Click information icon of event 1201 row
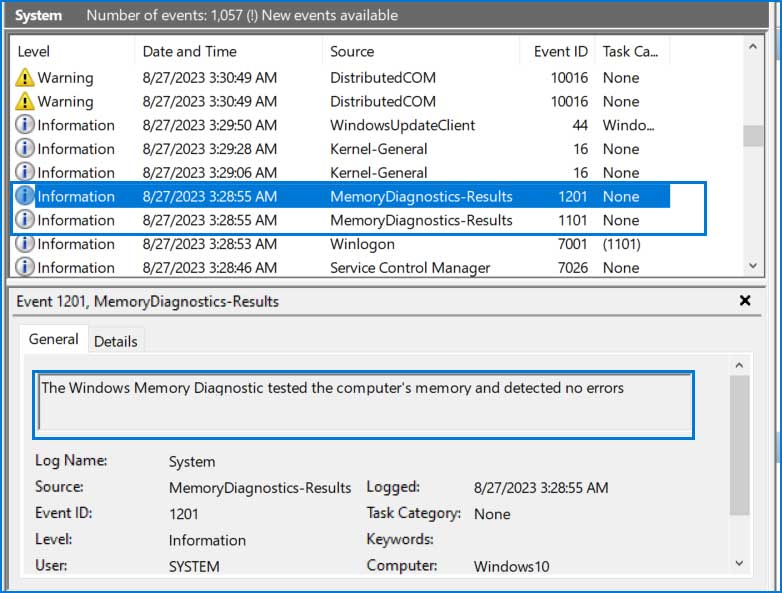 24,196
